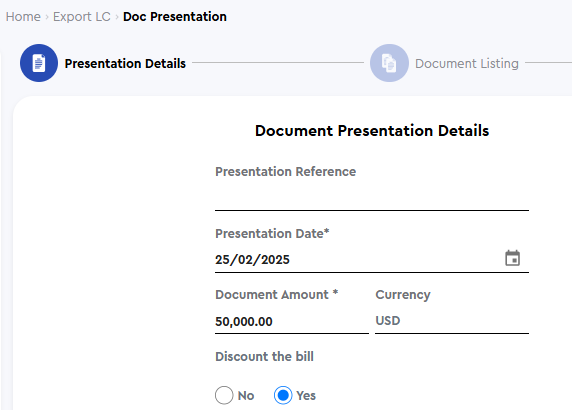Click the Presentation Date field label
572x410 pixels.
[x=272, y=233]
